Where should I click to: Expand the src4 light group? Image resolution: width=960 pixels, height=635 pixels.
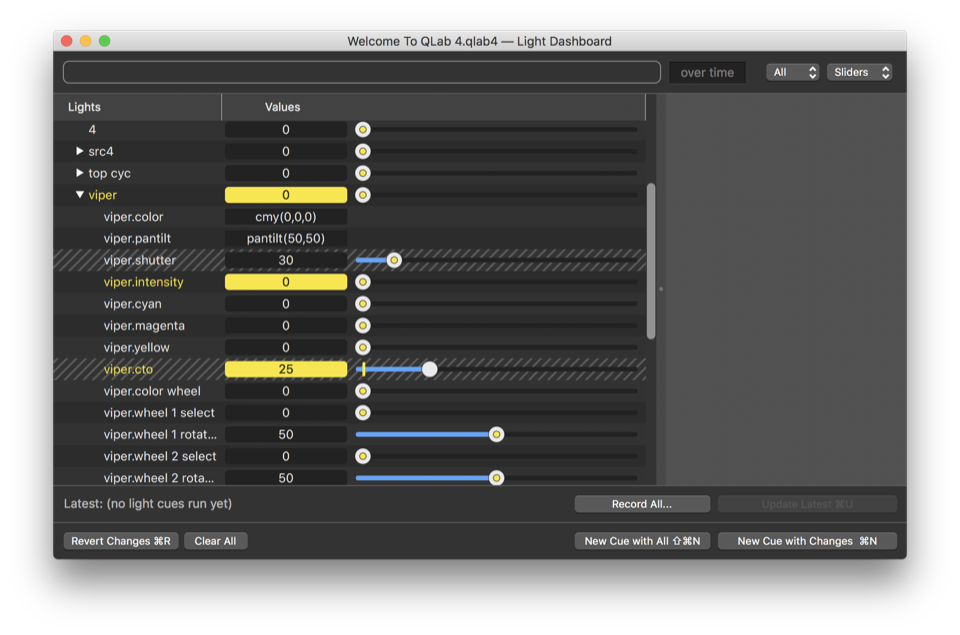coord(80,152)
